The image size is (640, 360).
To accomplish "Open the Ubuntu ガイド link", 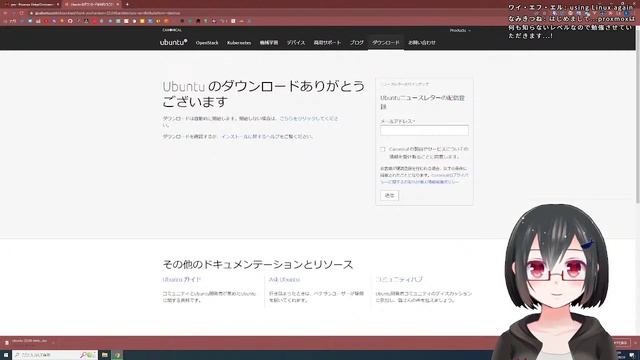I will pyautogui.click(x=182, y=280).
